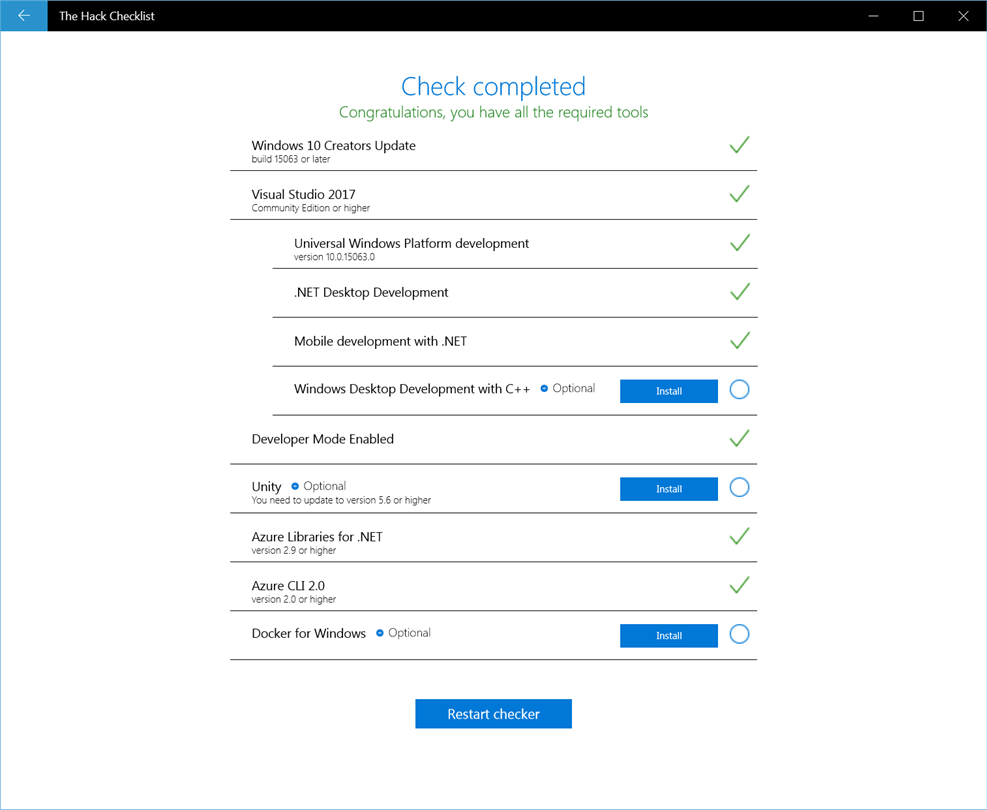Click Optional blue dot beside Docker for Windows
The height and width of the screenshot is (810, 987).
click(x=380, y=633)
